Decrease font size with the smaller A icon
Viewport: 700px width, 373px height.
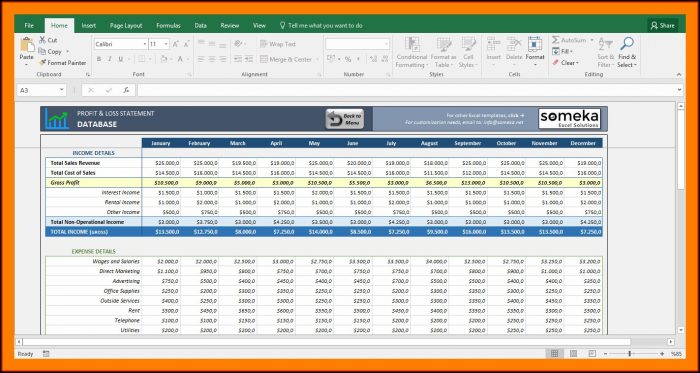(x=187, y=44)
